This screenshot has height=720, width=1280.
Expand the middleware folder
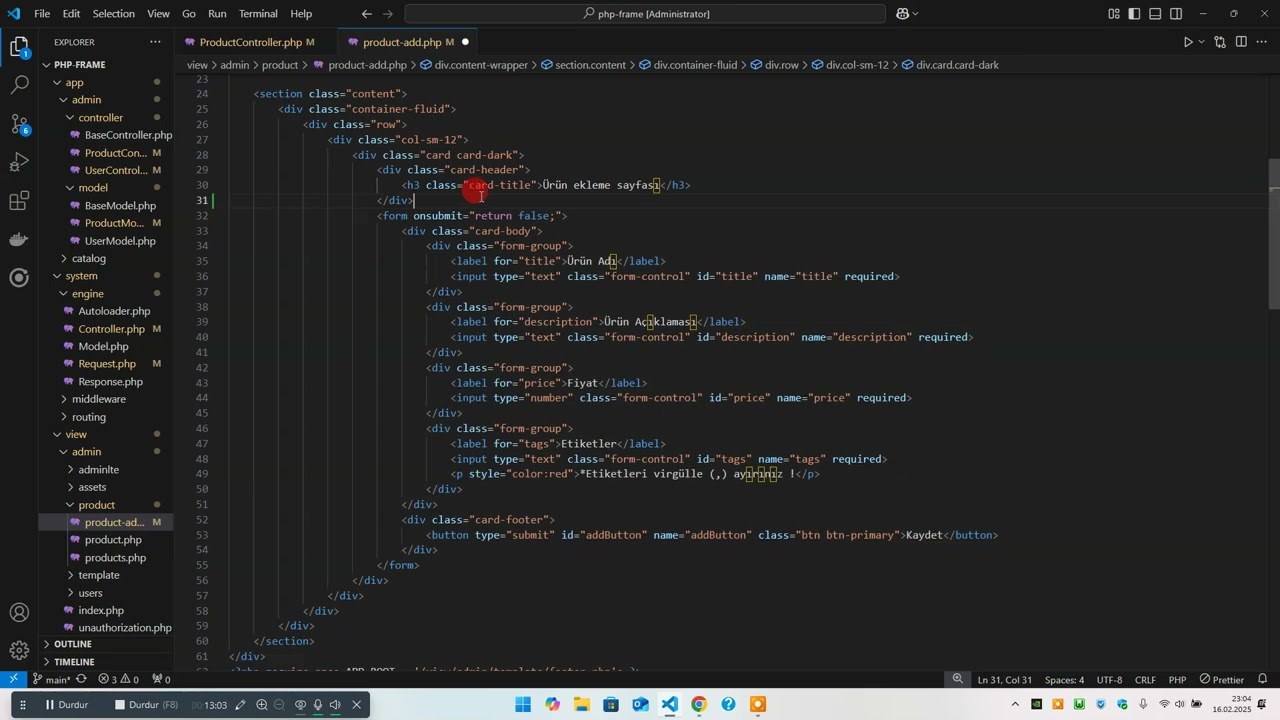(99, 399)
